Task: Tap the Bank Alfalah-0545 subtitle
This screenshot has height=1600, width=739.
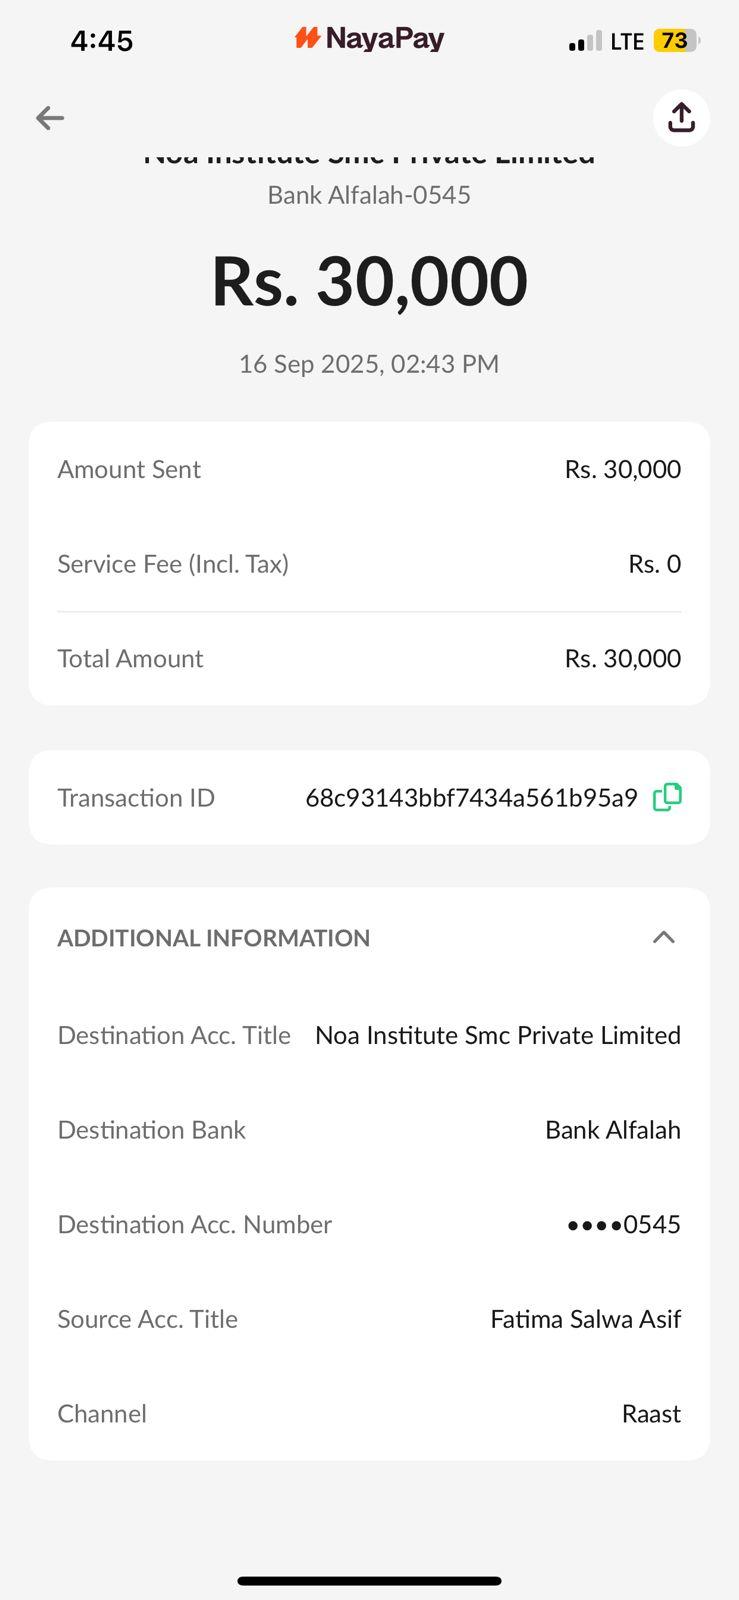Action: coord(369,195)
